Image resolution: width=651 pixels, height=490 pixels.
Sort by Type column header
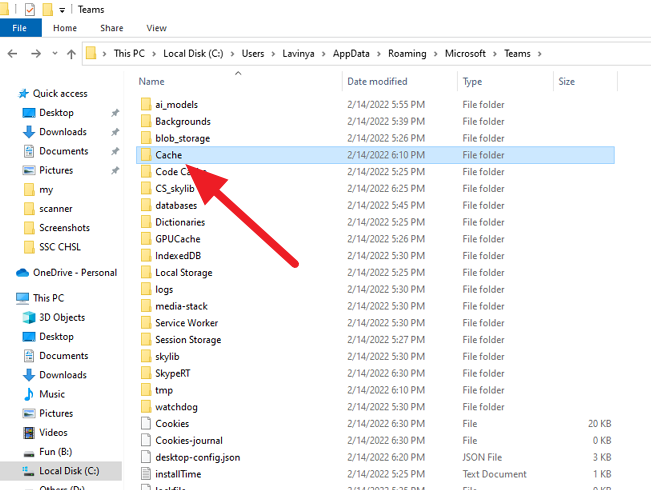click(472, 81)
